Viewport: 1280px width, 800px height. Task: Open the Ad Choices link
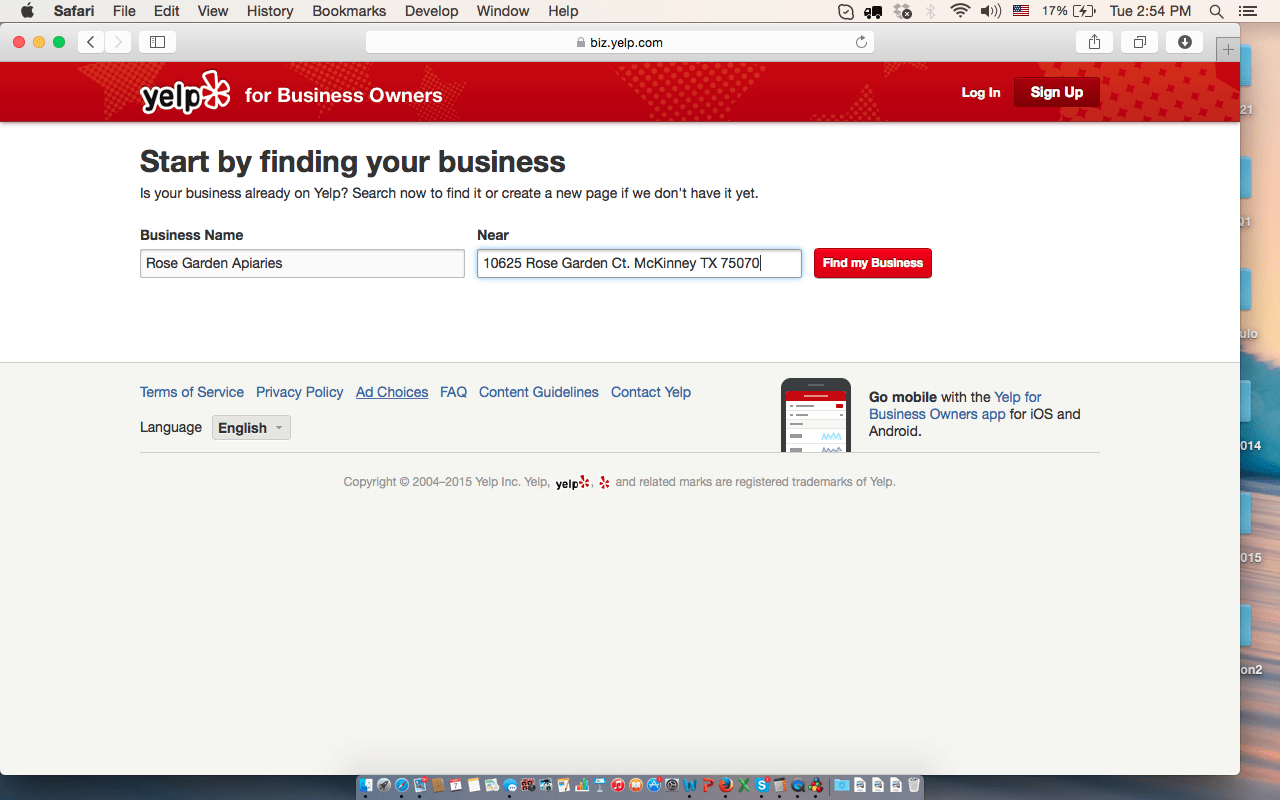tap(392, 392)
